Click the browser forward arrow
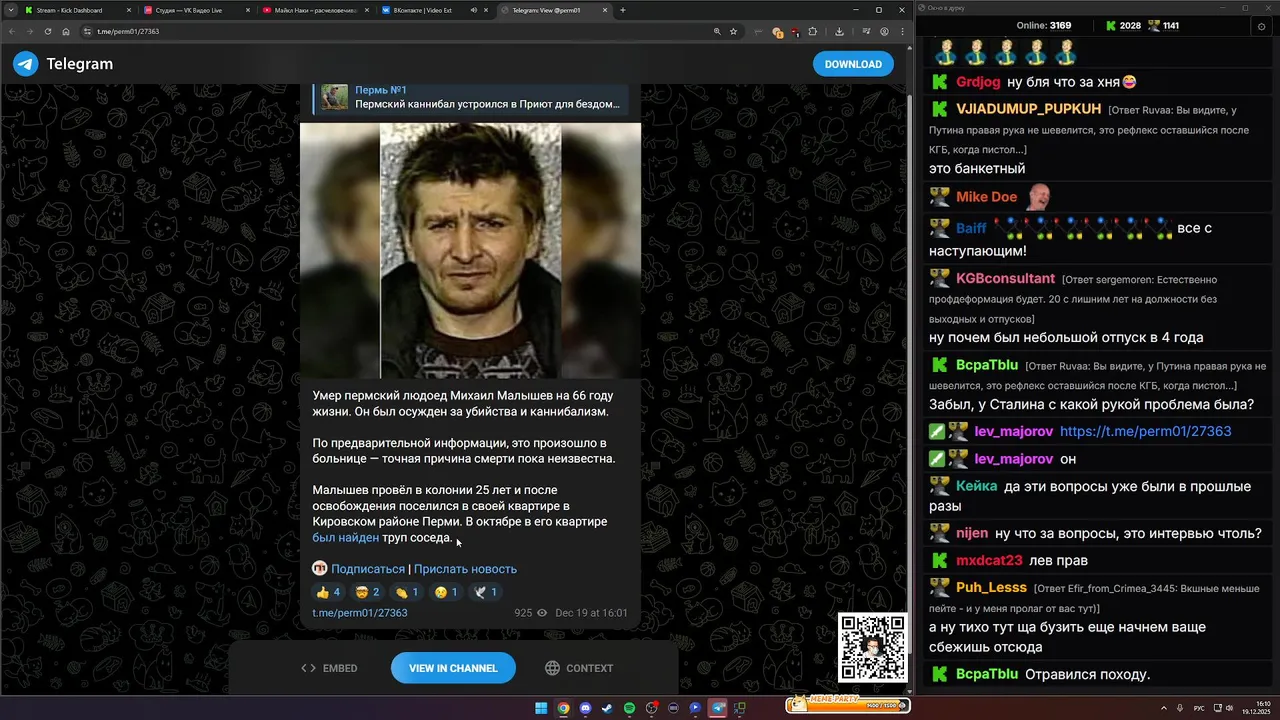The height and width of the screenshot is (720, 1280). (30, 31)
